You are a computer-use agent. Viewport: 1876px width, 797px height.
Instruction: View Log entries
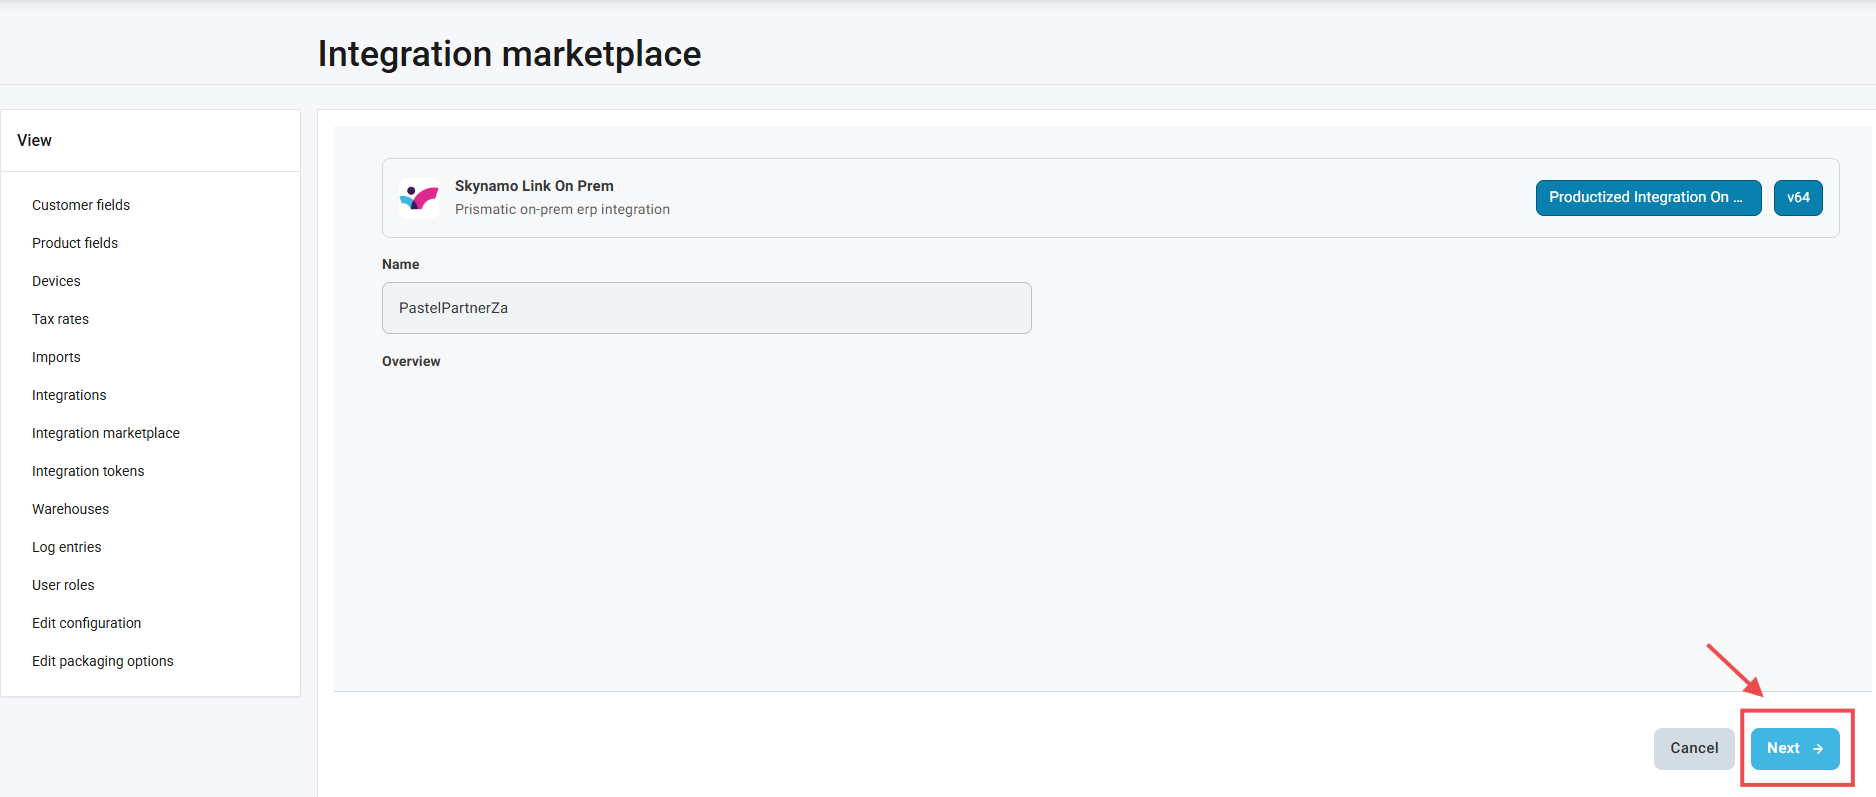tap(66, 547)
